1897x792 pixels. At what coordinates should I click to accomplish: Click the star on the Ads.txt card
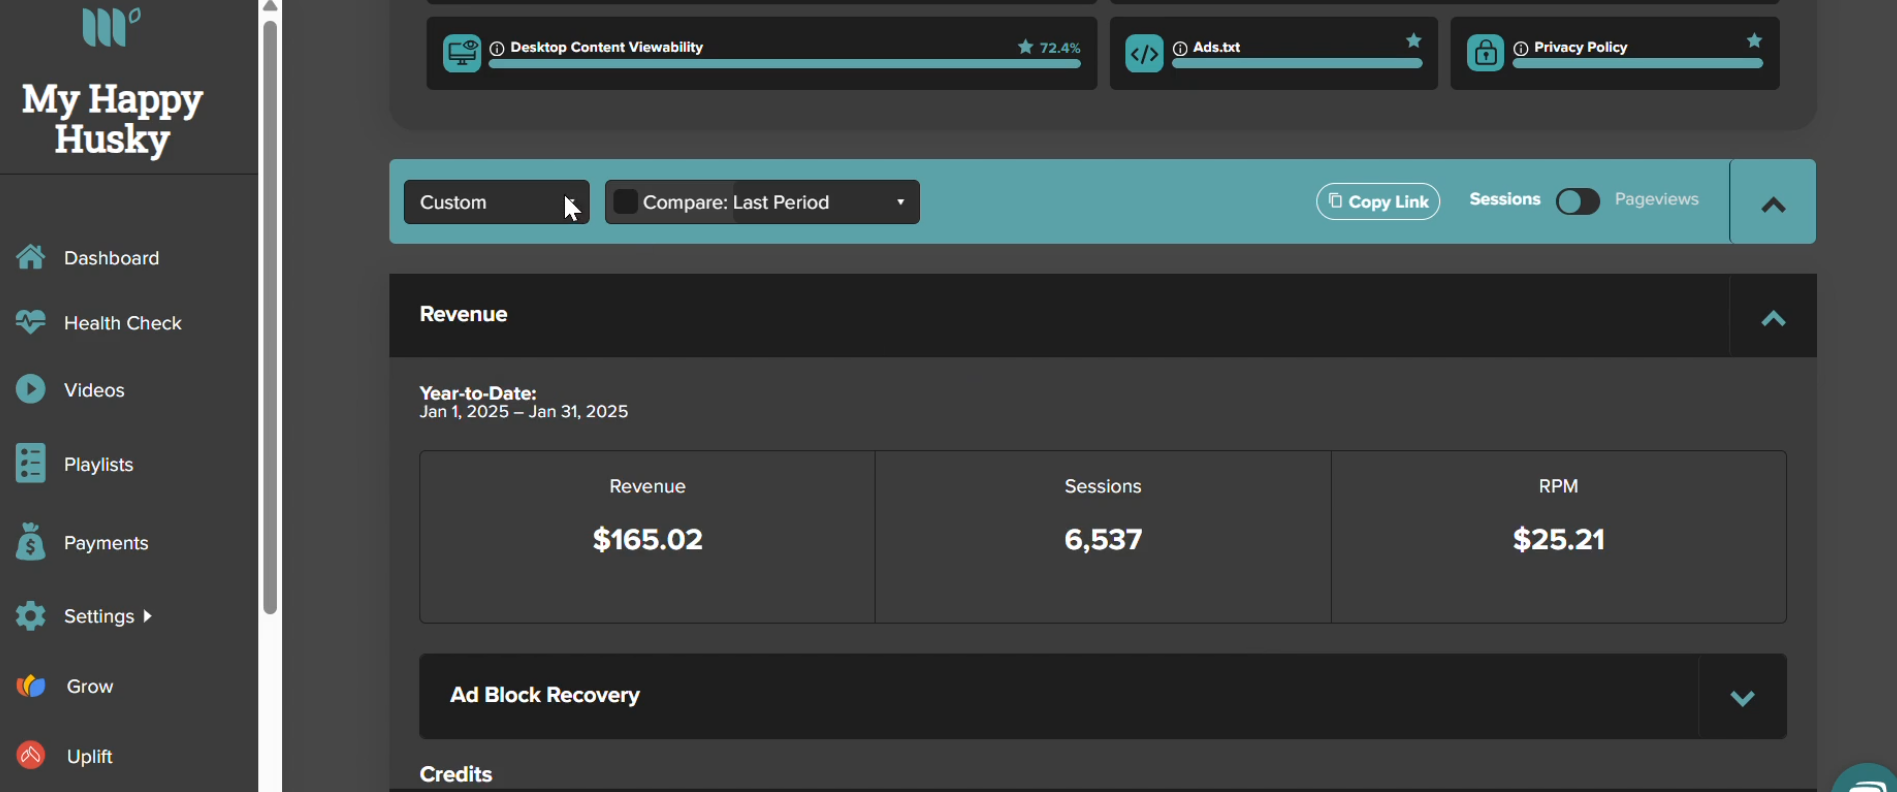tap(1414, 41)
